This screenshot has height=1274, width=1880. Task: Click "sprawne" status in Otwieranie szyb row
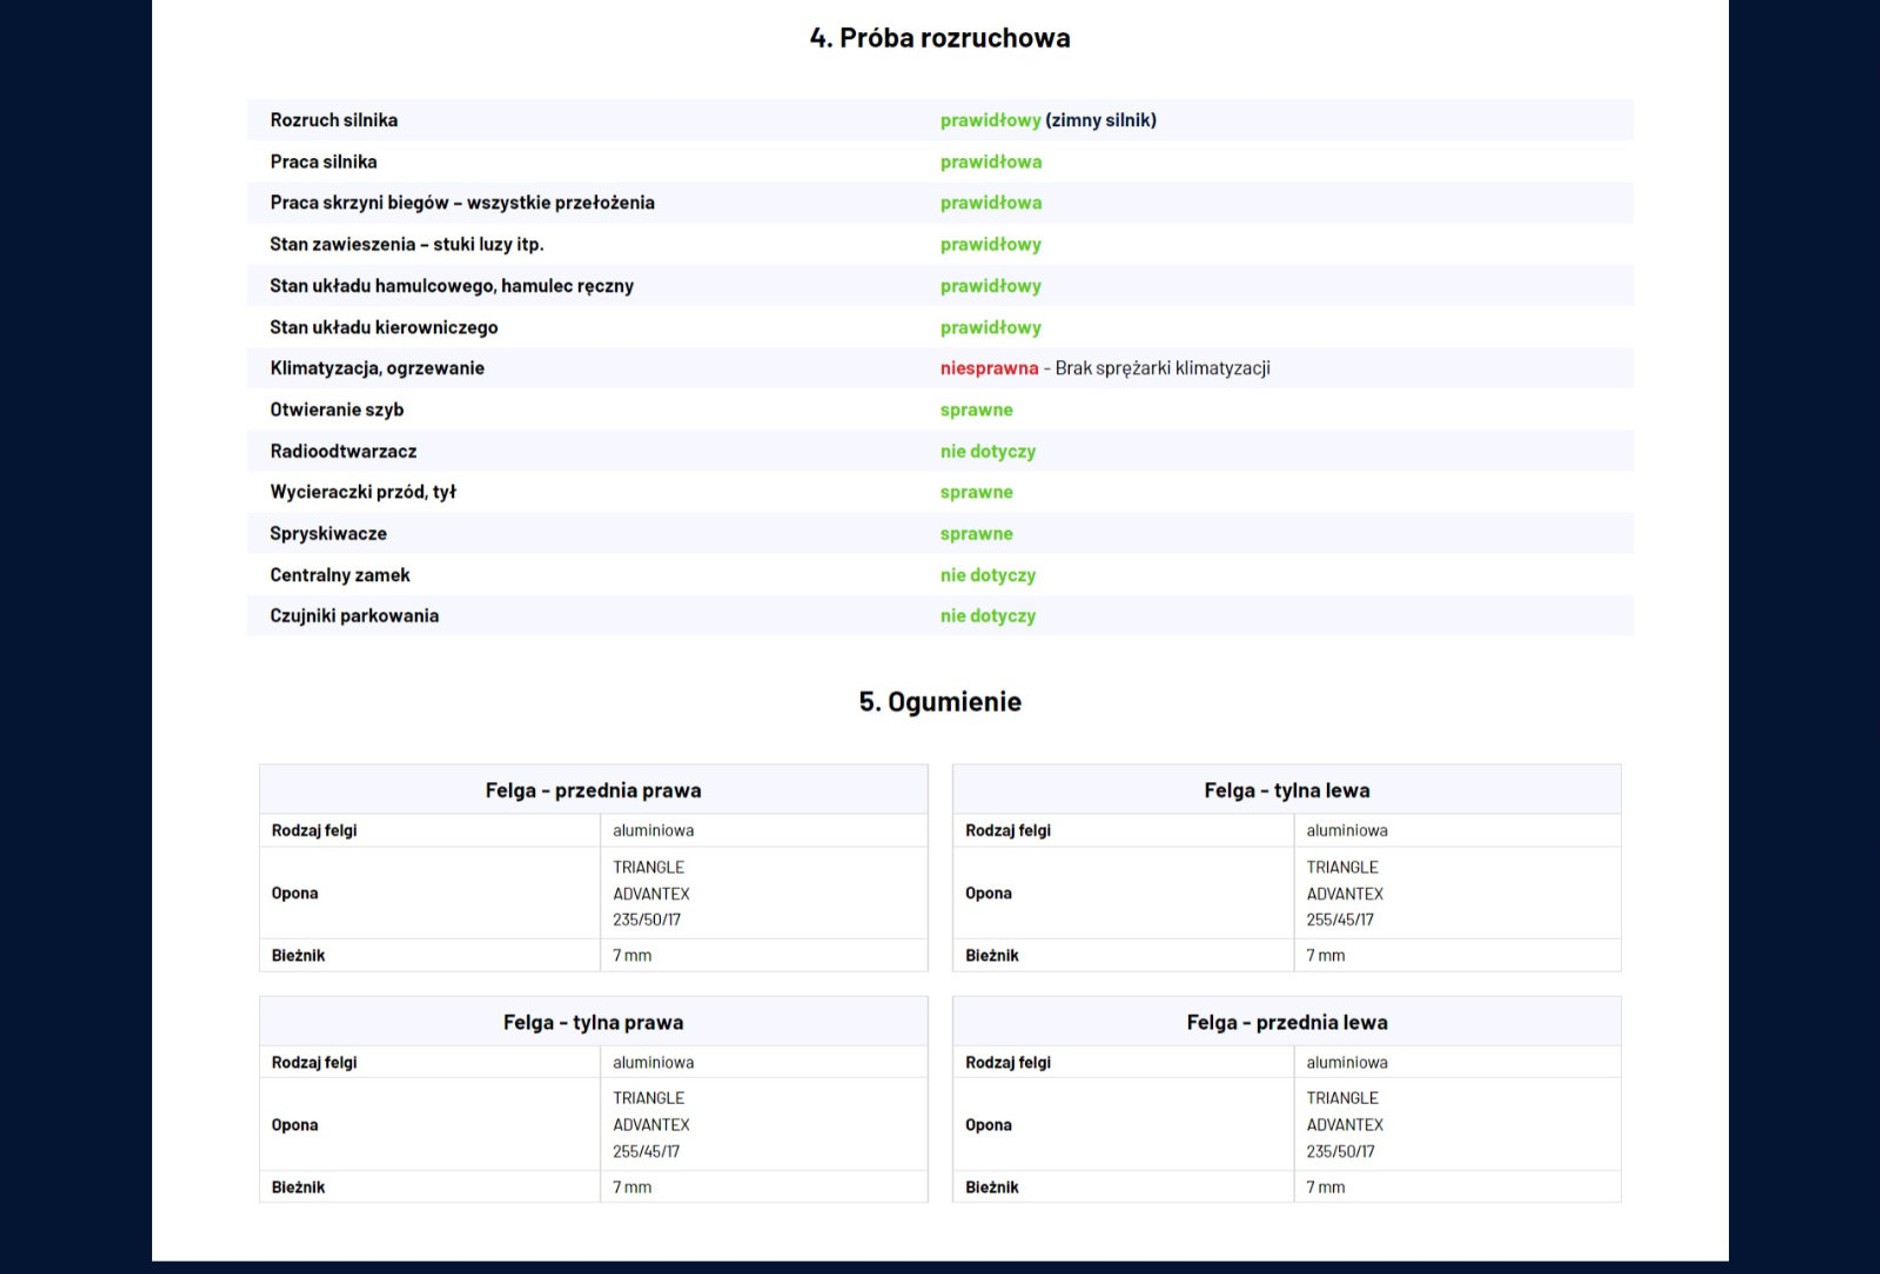pos(976,410)
